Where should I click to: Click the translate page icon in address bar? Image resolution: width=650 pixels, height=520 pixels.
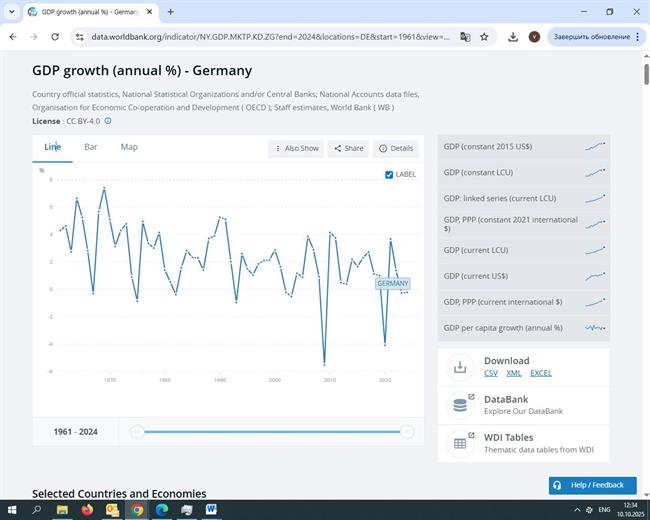coord(465,37)
